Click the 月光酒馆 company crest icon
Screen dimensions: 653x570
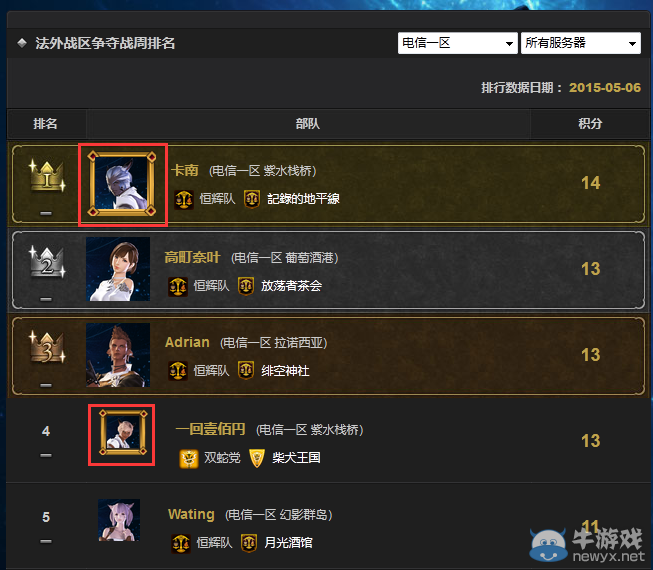[249, 543]
